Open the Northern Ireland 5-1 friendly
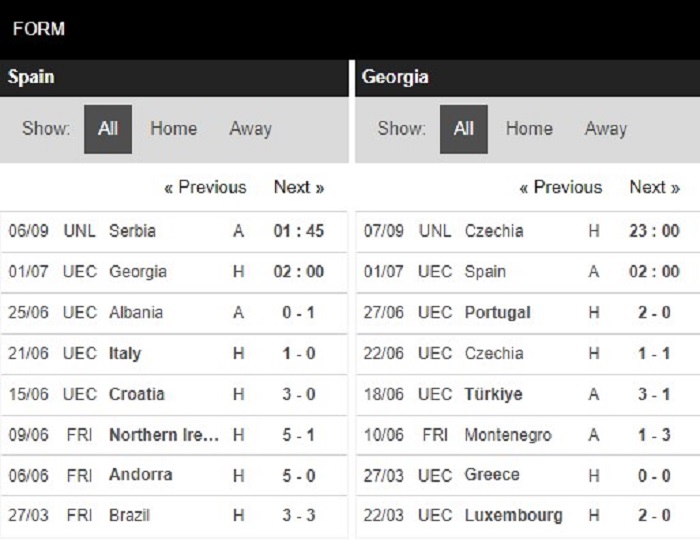Screen dimensions: 700x540 [x=174, y=435]
